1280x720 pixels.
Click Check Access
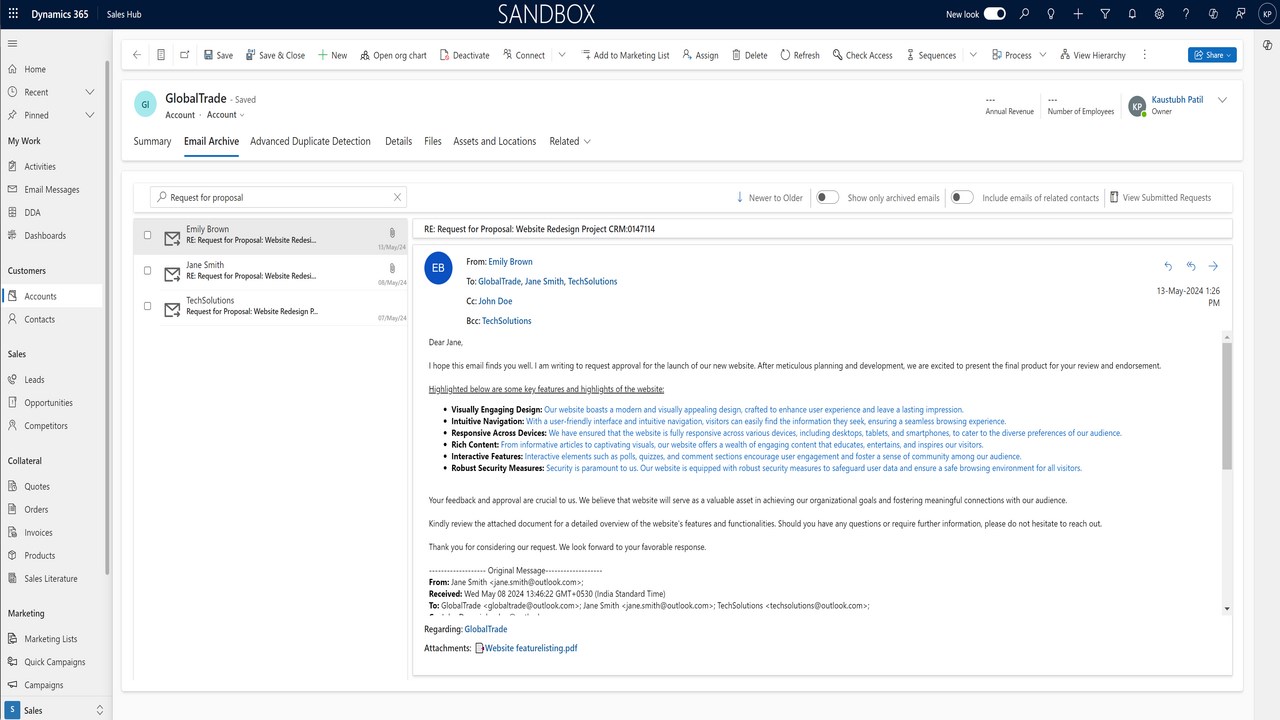pos(862,55)
